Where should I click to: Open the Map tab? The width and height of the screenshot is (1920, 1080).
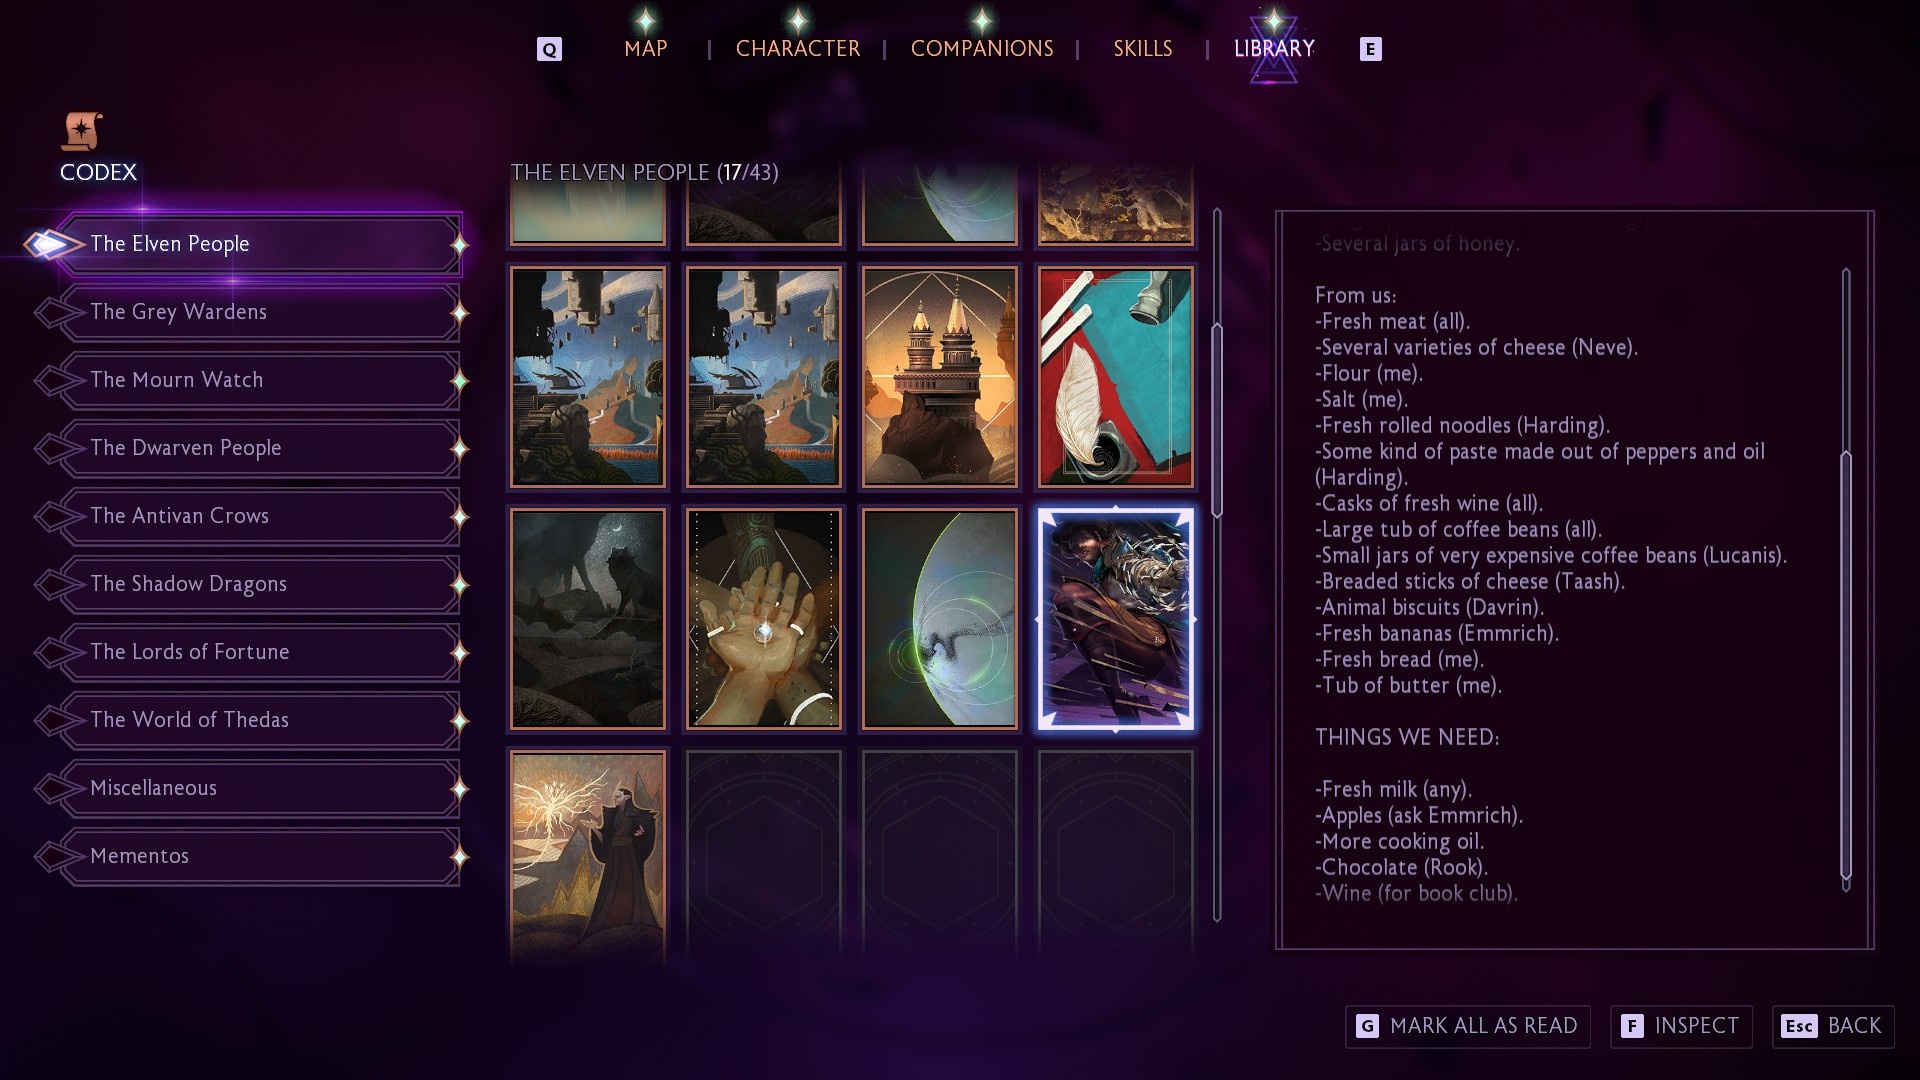[x=646, y=49]
